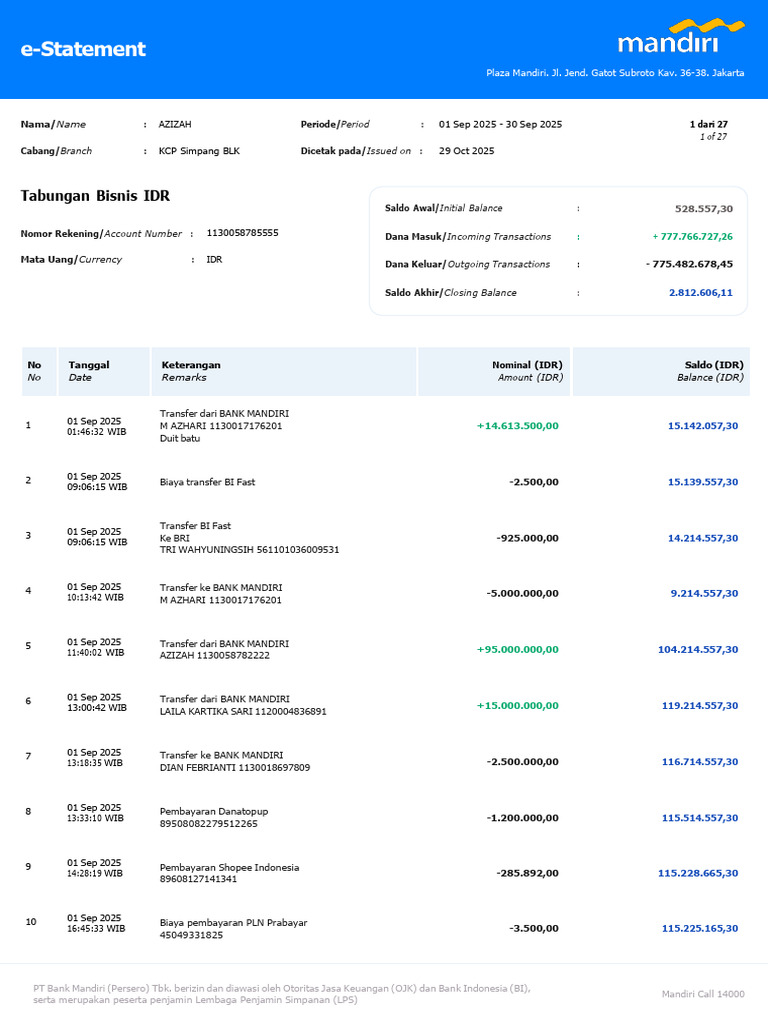The width and height of the screenshot is (768, 1024).
Task: Select amount -2.500,00 in row 2
Action: click(x=534, y=482)
